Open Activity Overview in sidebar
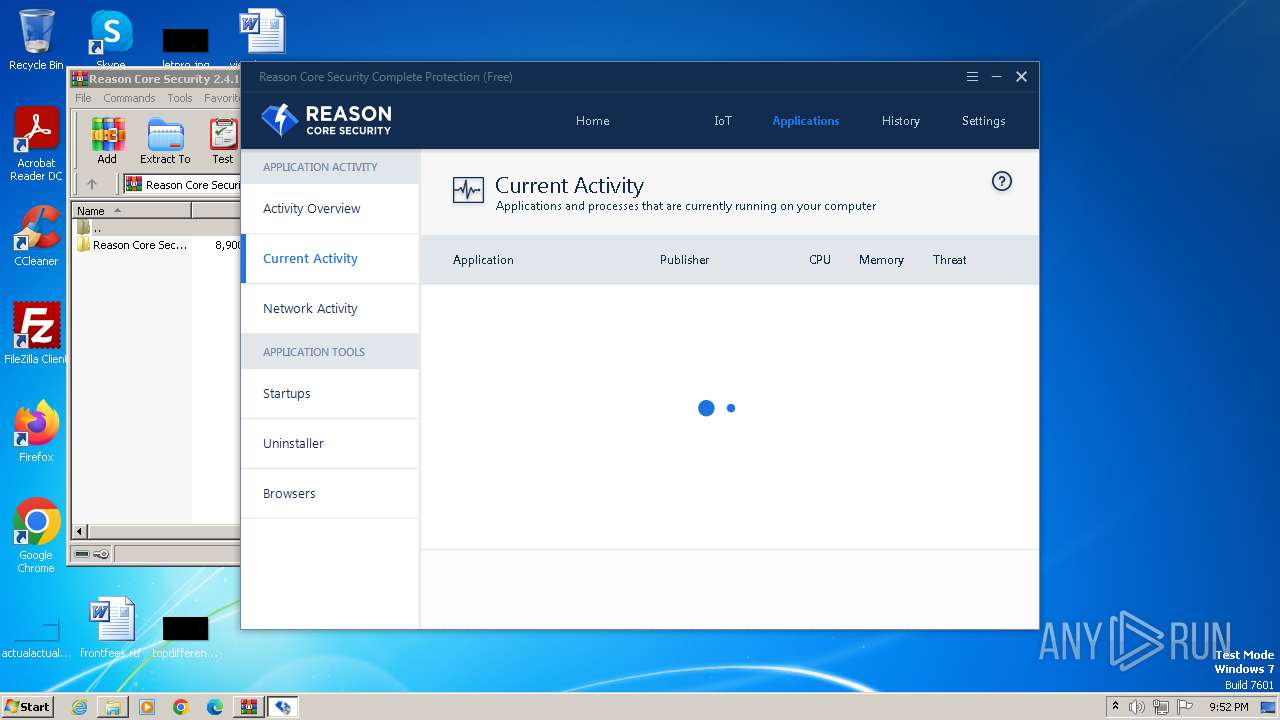This screenshot has width=1280, height=720. [x=330, y=209]
